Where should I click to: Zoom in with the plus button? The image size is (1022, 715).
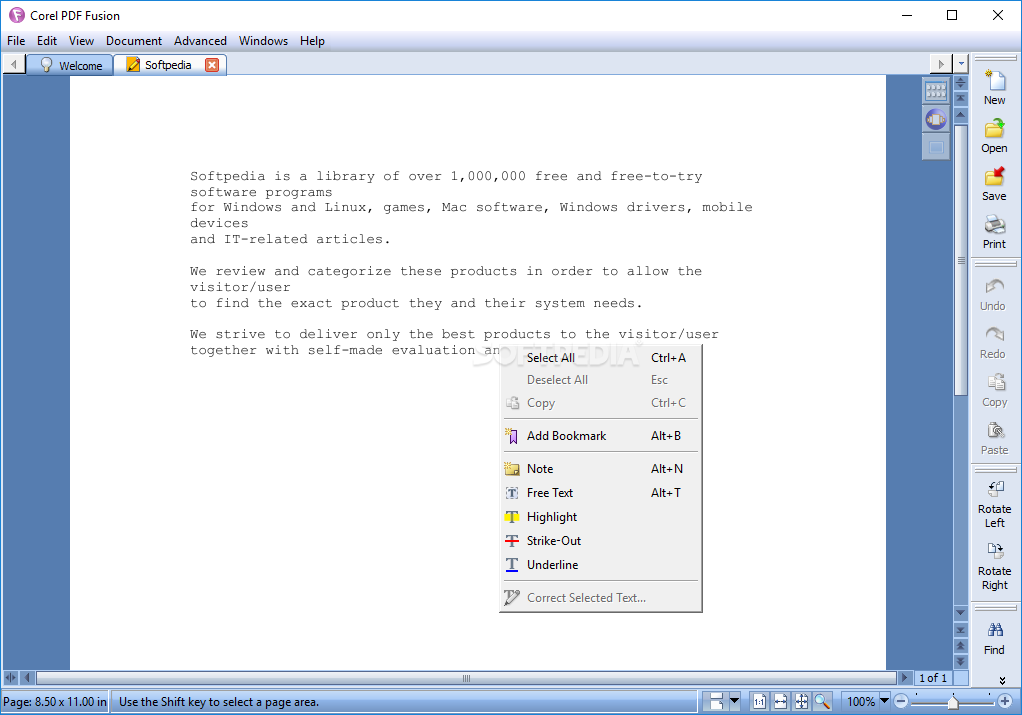pyautogui.click(x=1004, y=701)
